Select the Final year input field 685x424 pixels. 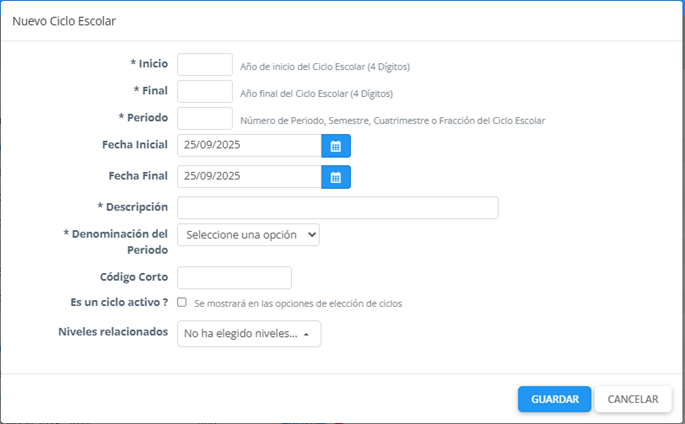[205, 92]
